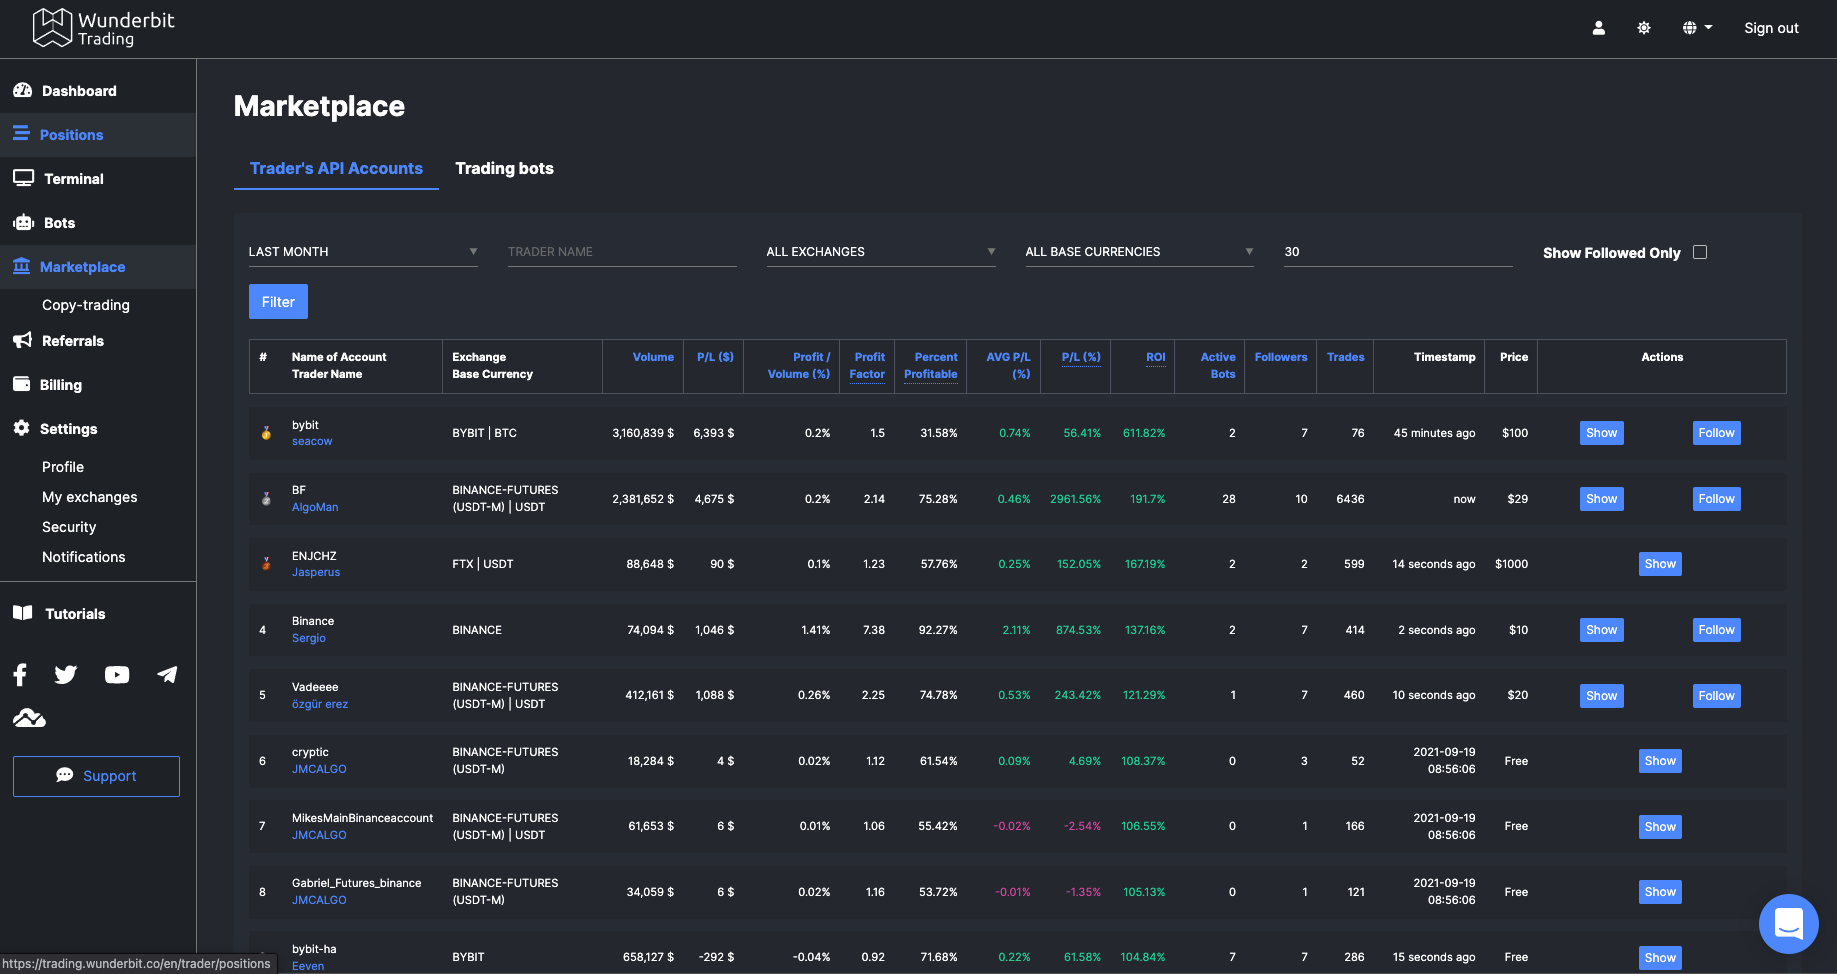Sort by Followers column header

tap(1281, 357)
